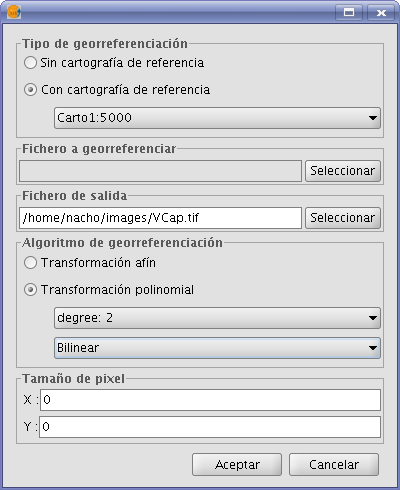Viewport: 400px width, 490px height.
Task: Click Seleccionar for Fichero de salida
Action: pos(343,218)
